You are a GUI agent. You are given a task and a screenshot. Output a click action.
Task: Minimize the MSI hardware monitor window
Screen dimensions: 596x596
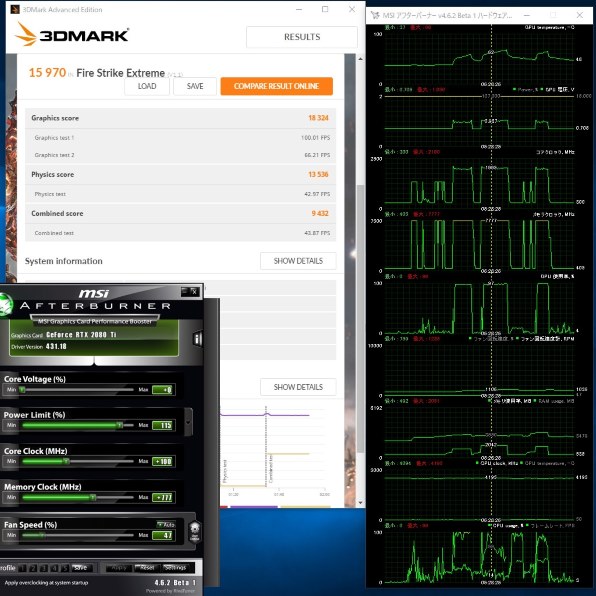[x=527, y=15]
